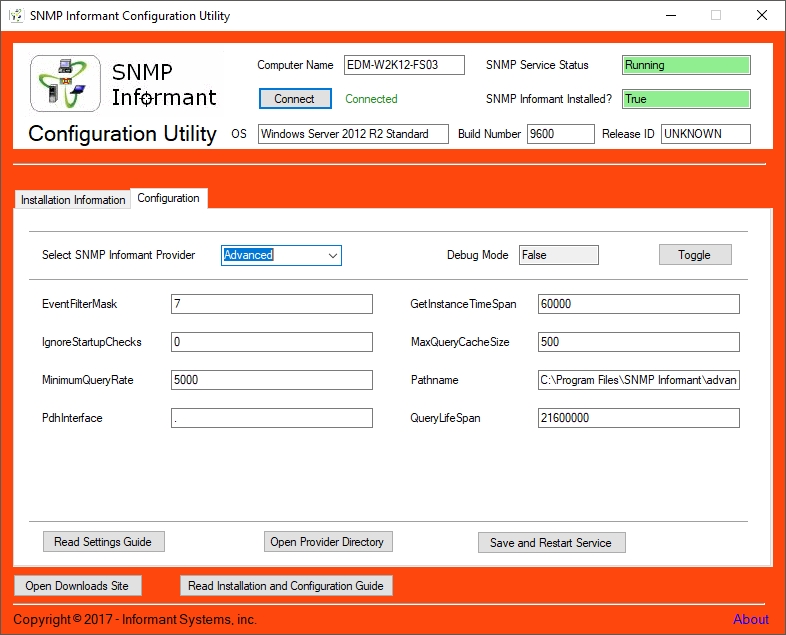This screenshot has width=786, height=635.
Task: Click the QueryLifeSpan label
Action: 445,418
